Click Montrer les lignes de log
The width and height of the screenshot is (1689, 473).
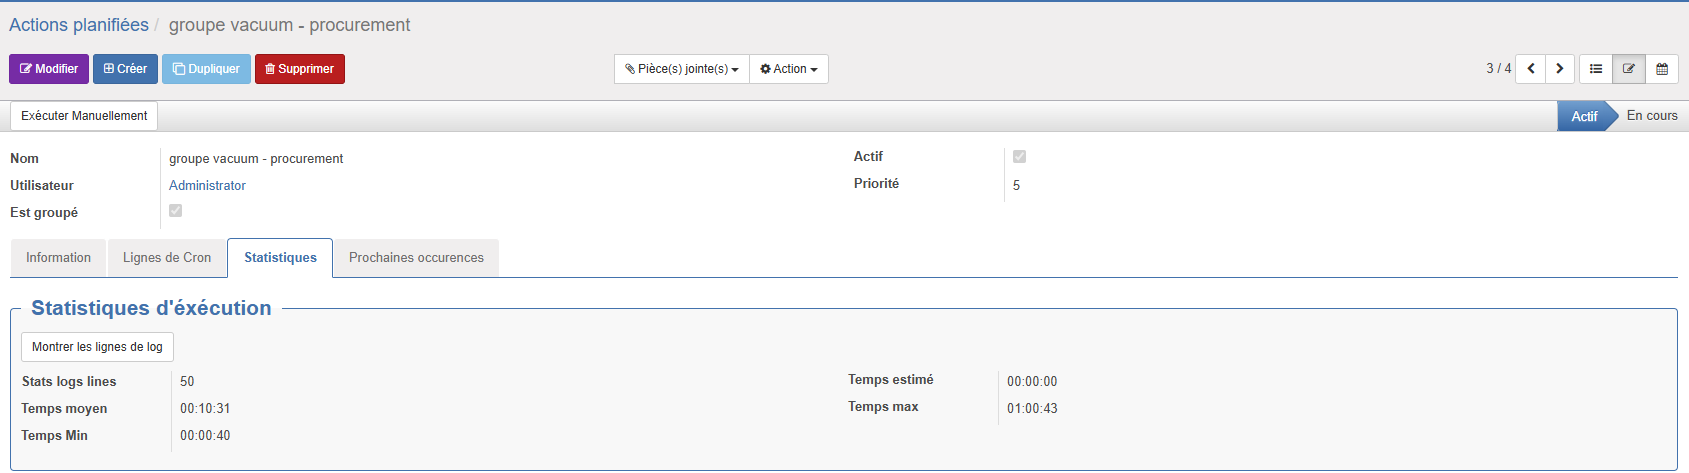click(x=97, y=347)
